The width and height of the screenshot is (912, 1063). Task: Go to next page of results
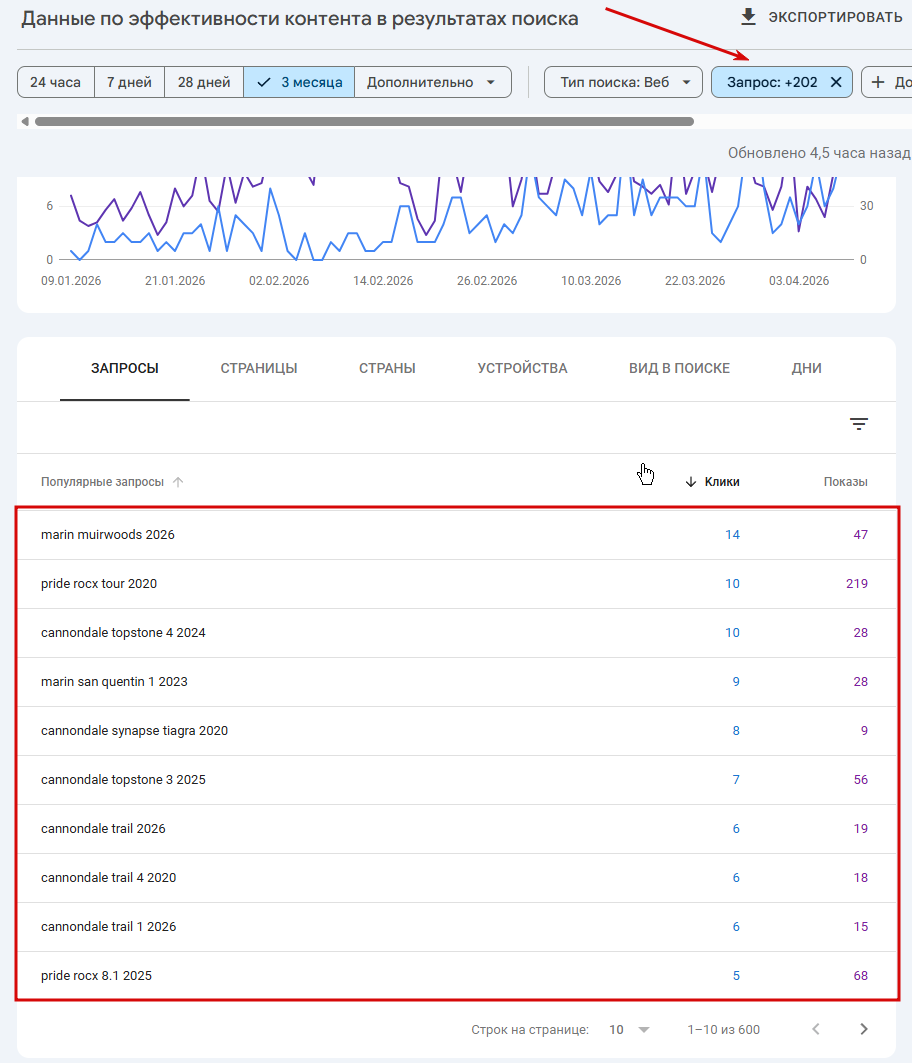pos(864,1029)
